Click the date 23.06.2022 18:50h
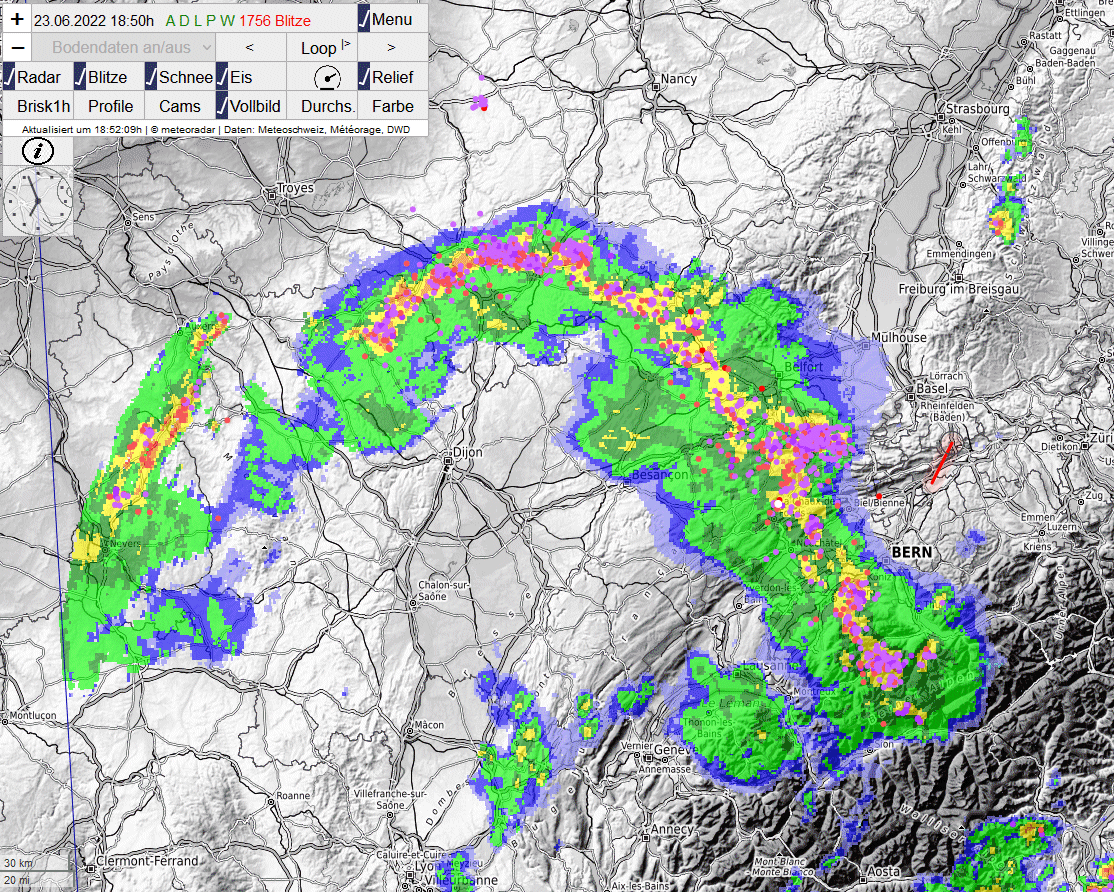Image resolution: width=1114 pixels, height=892 pixels. tap(94, 21)
